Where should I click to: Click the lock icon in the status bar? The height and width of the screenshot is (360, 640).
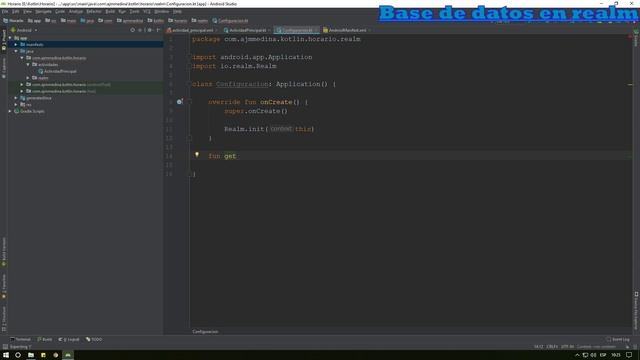(x=627, y=347)
